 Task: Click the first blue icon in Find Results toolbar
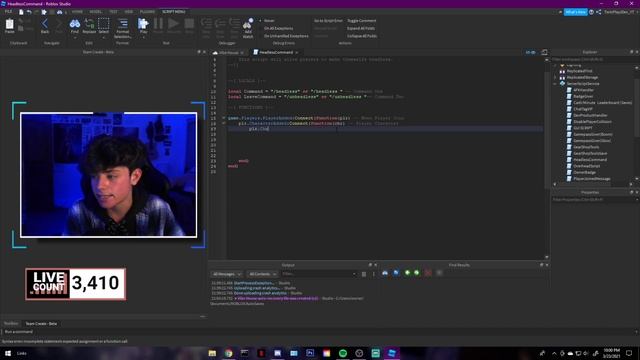point(385,273)
